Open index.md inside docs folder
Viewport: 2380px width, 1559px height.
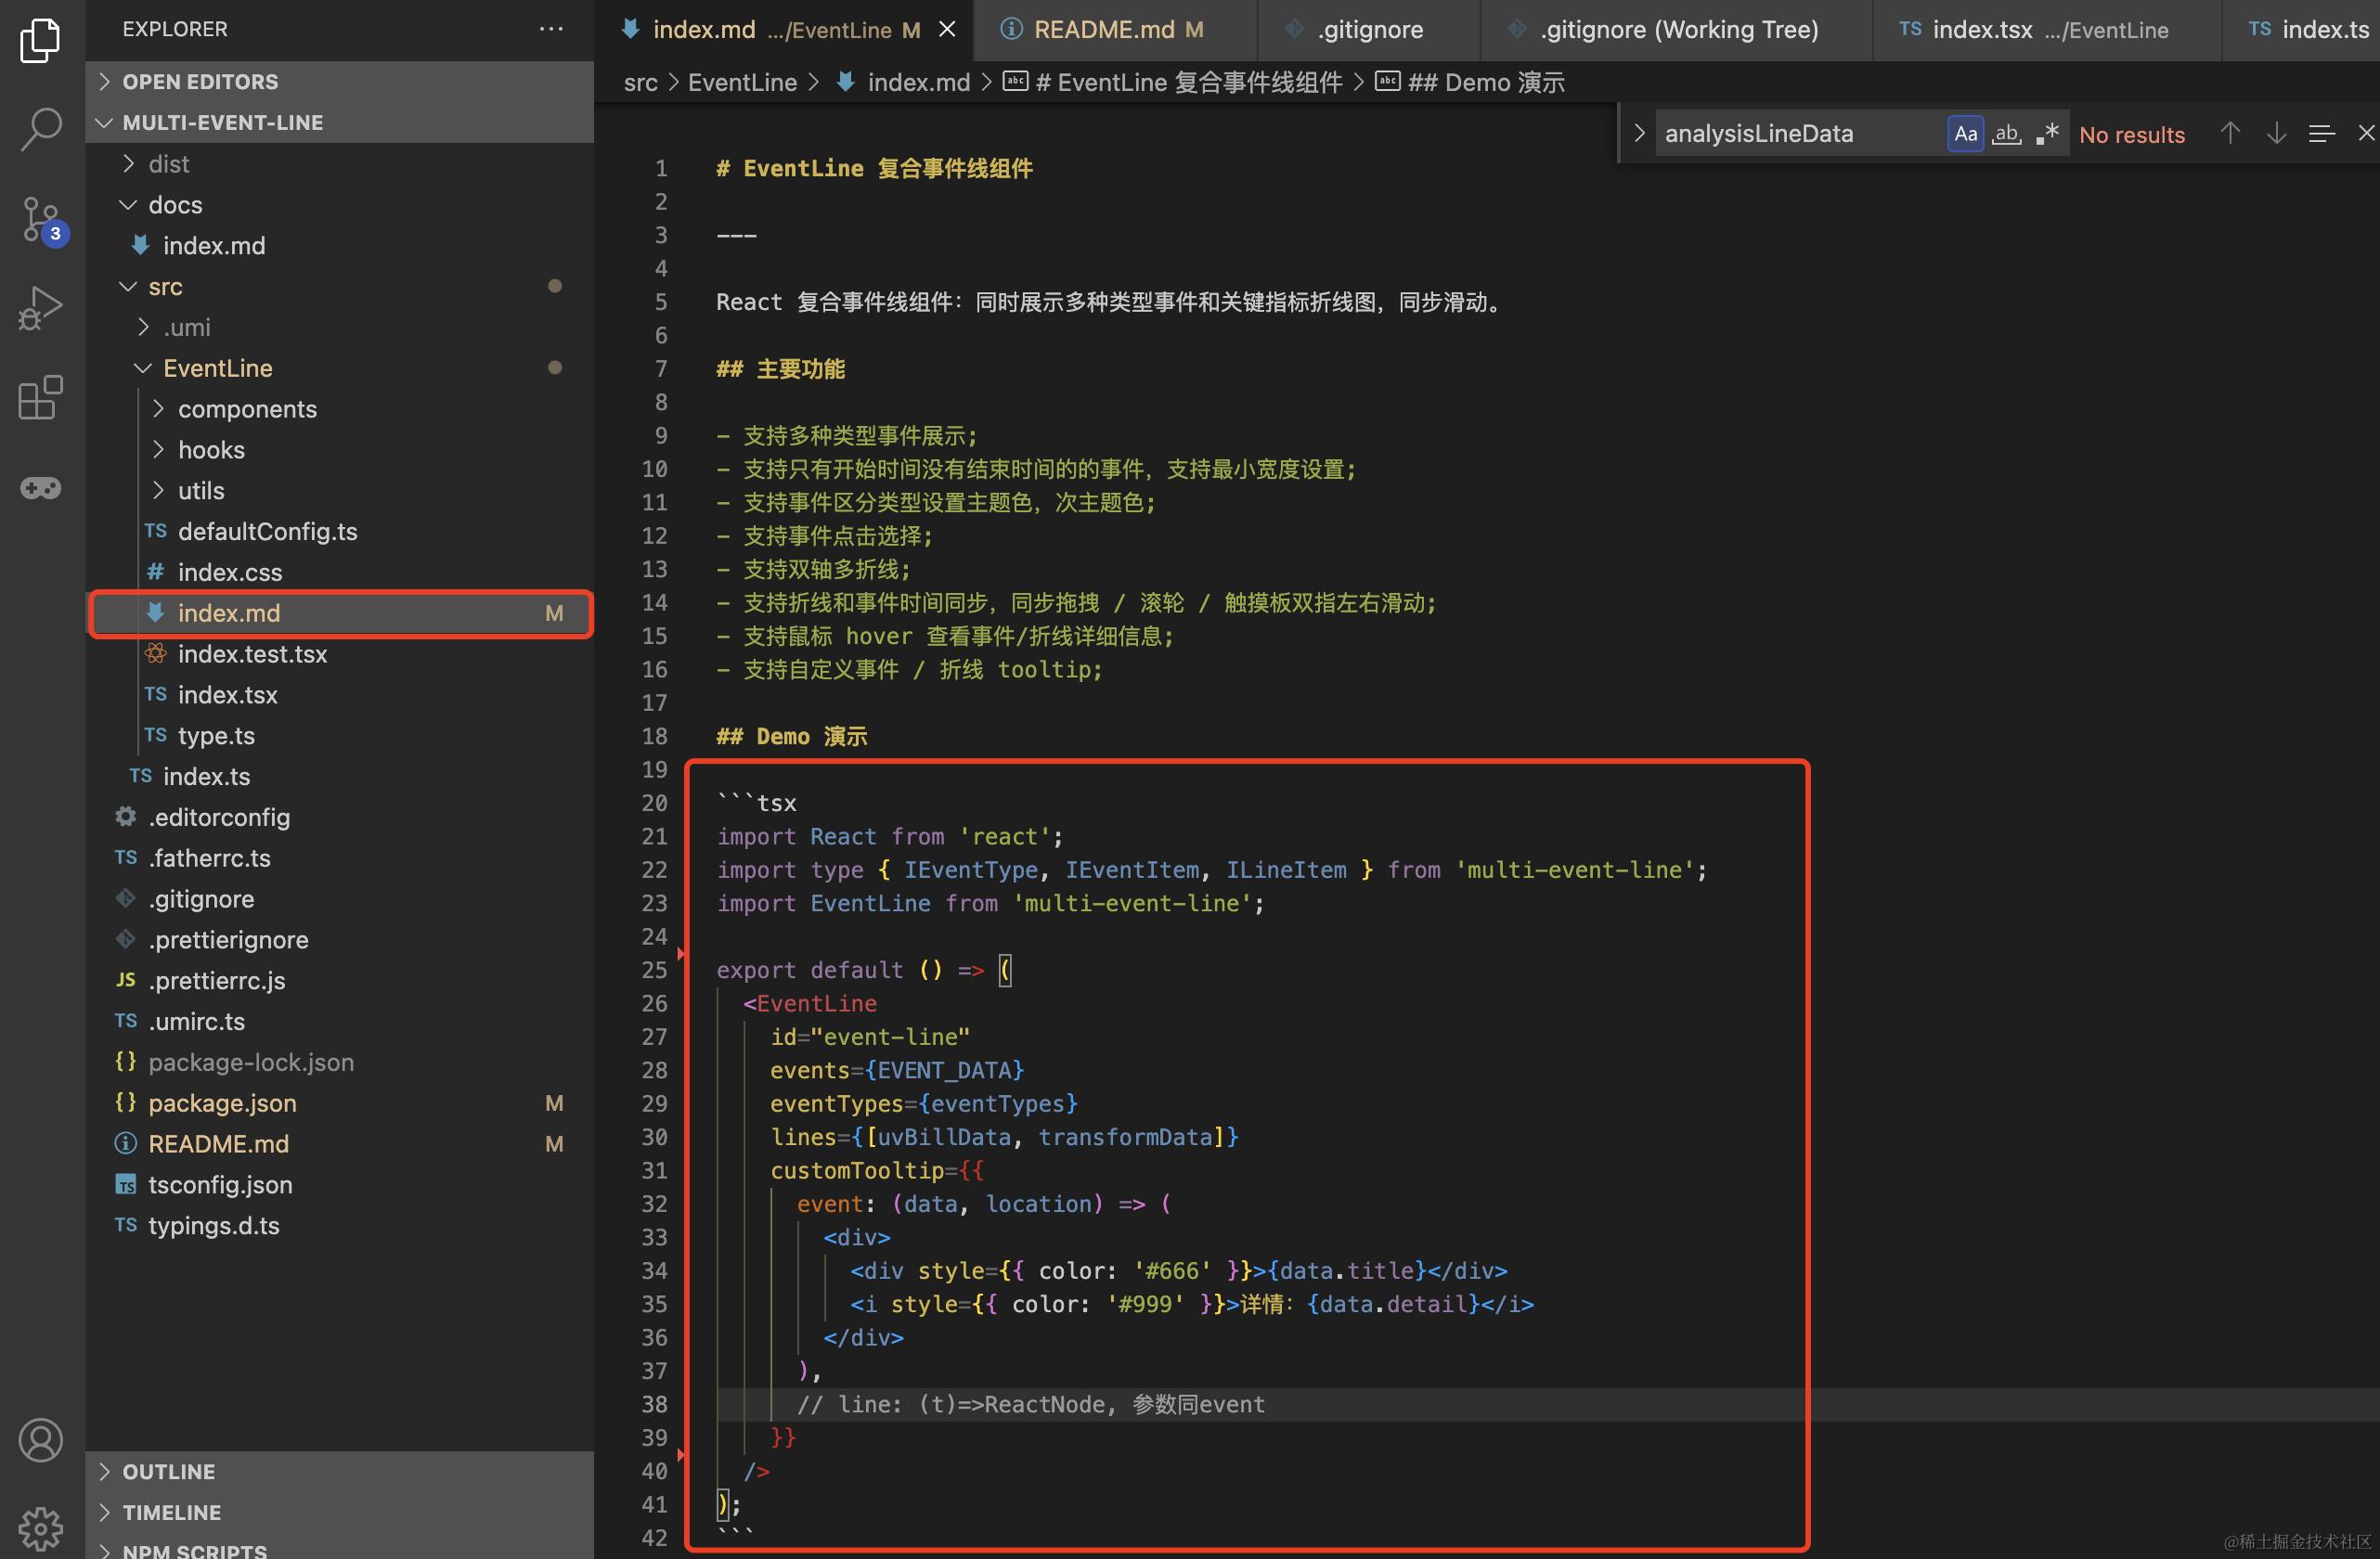(339, 245)
